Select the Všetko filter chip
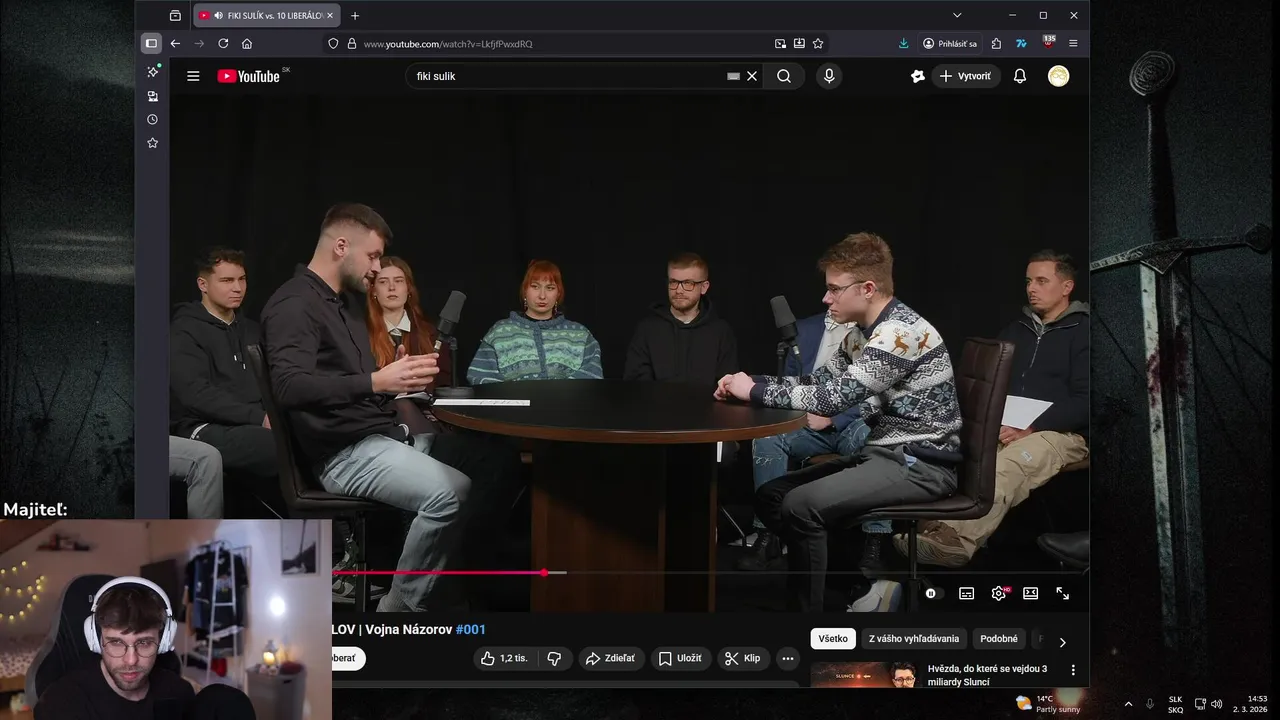Screen dimensions: 1280x720 pos(833,639)
